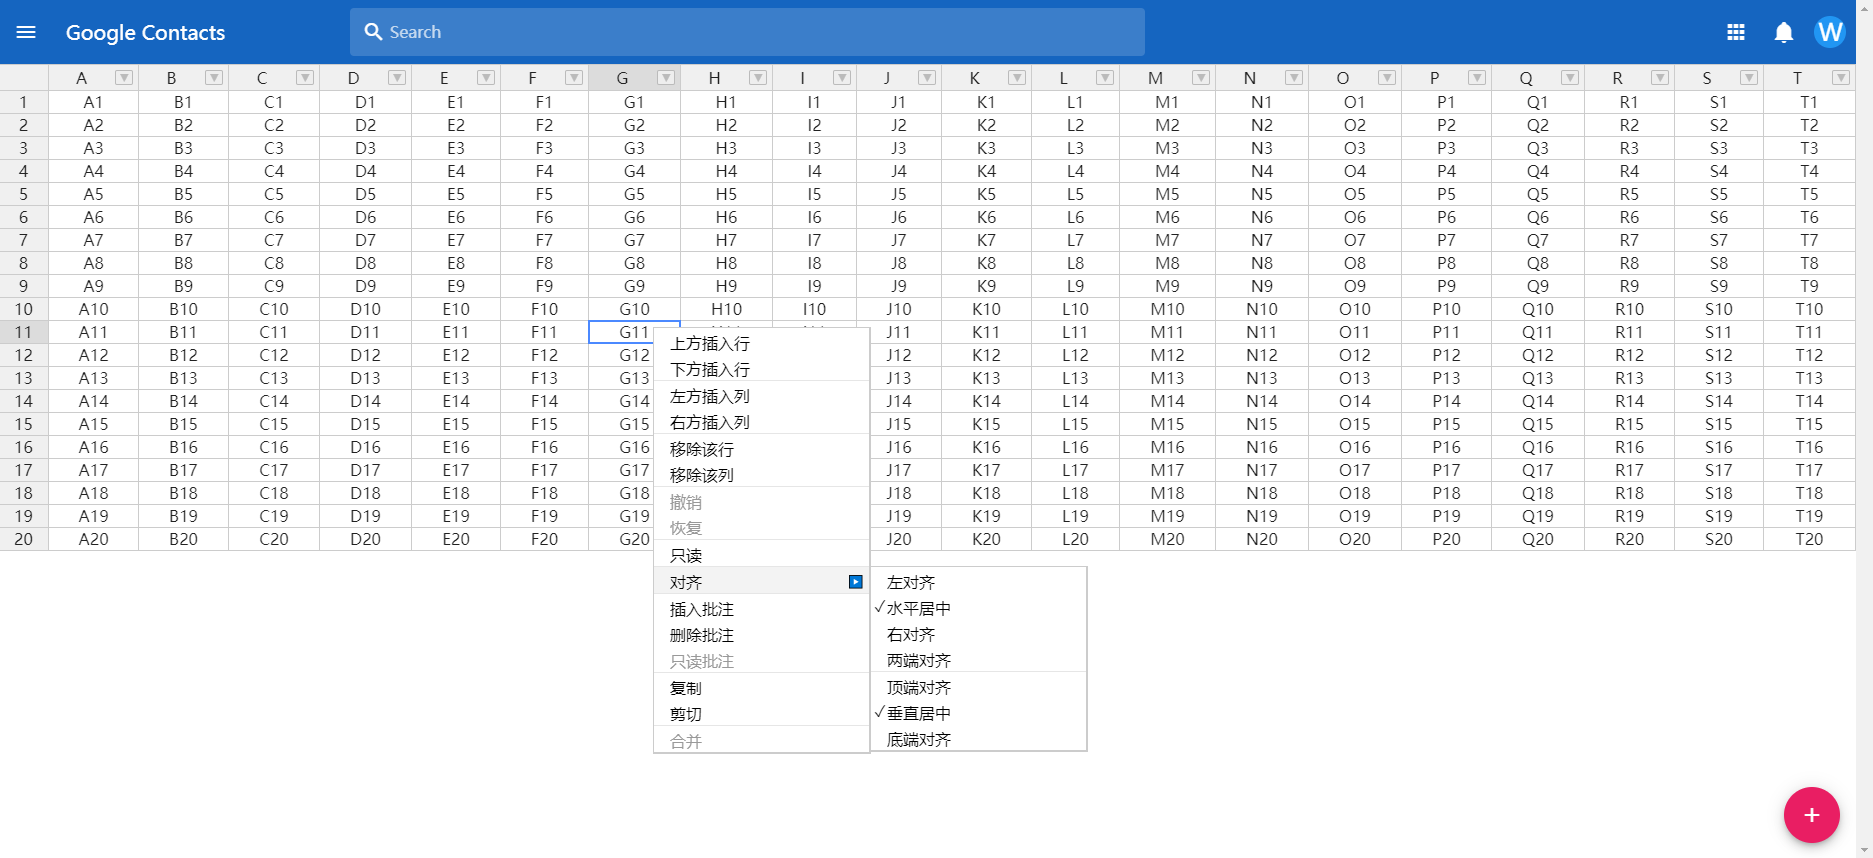Image resolution: width=1873 pixels, height=858 pixels.
Task: Choose 上方插入行 from context menu
Action: 761,343
